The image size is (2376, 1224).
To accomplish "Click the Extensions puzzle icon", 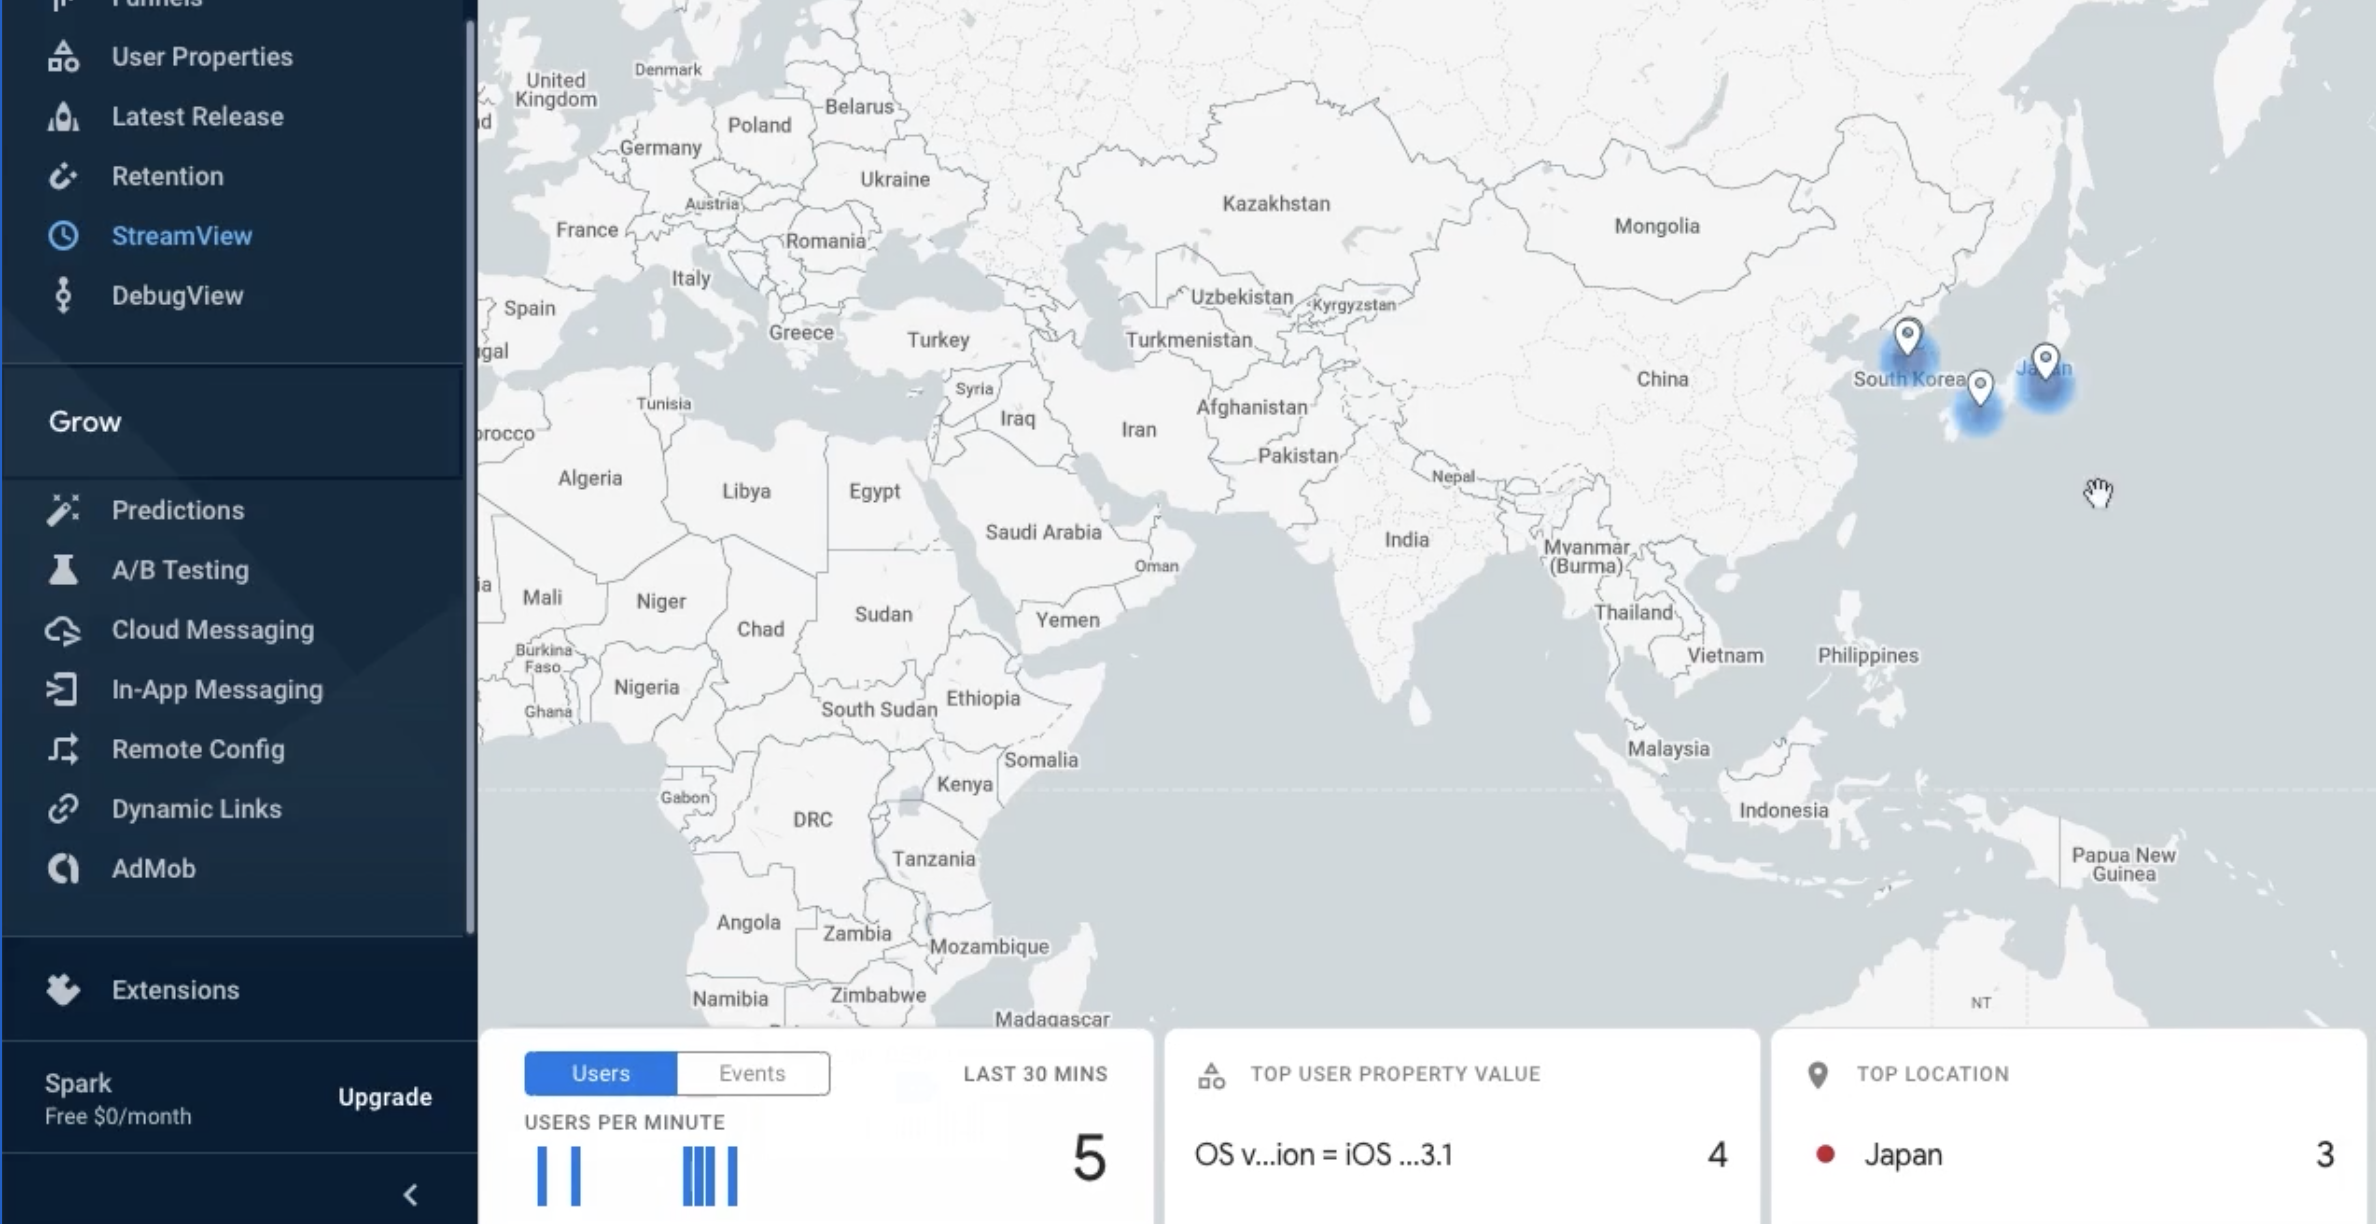I will click(x=63, y=990).
